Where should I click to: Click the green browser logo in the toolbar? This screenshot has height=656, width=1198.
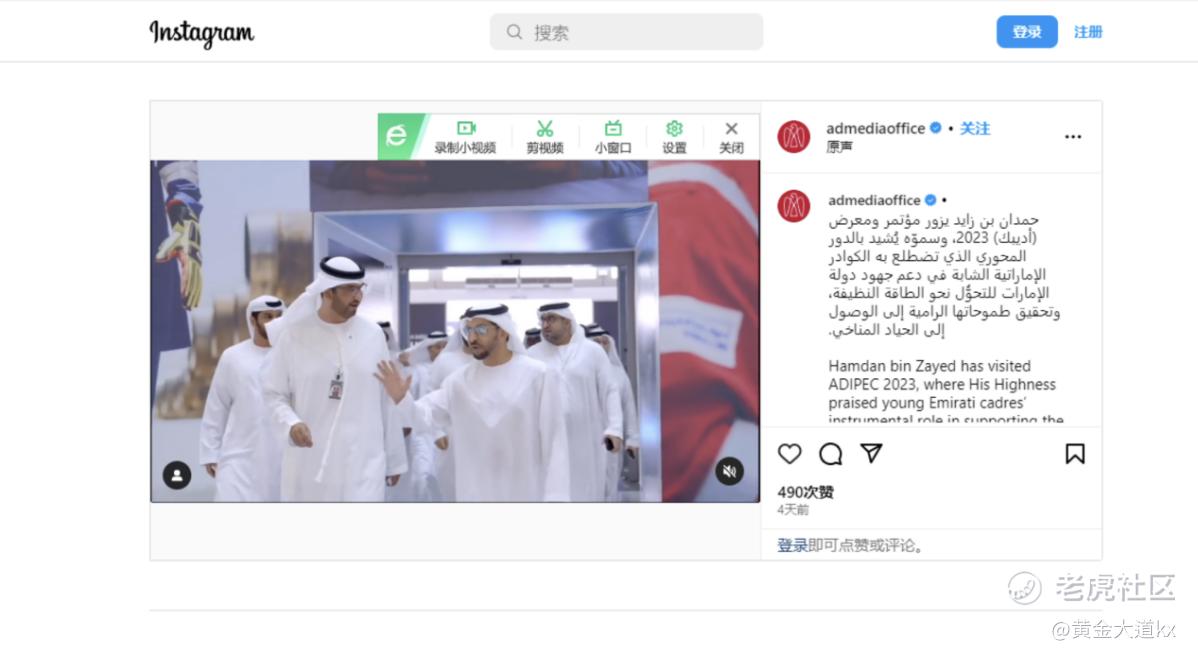pos(398,137)
